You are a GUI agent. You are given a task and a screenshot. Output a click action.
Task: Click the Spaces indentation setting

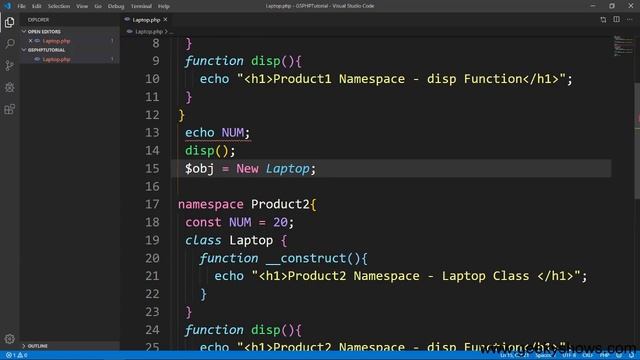(x=546, y=355)
